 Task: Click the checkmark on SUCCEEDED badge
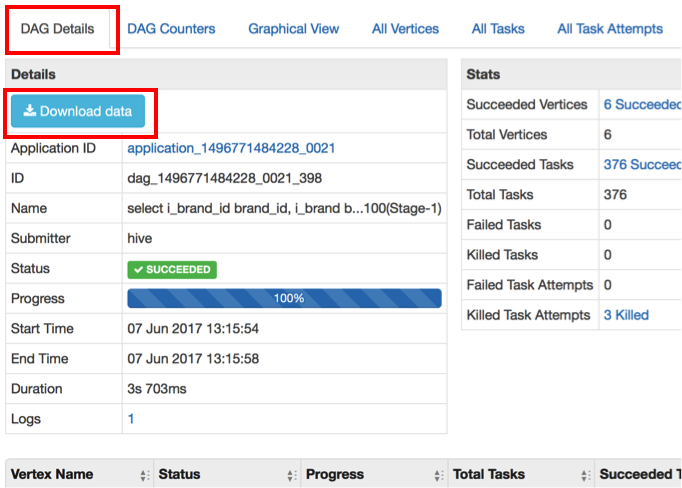(137, 269)
